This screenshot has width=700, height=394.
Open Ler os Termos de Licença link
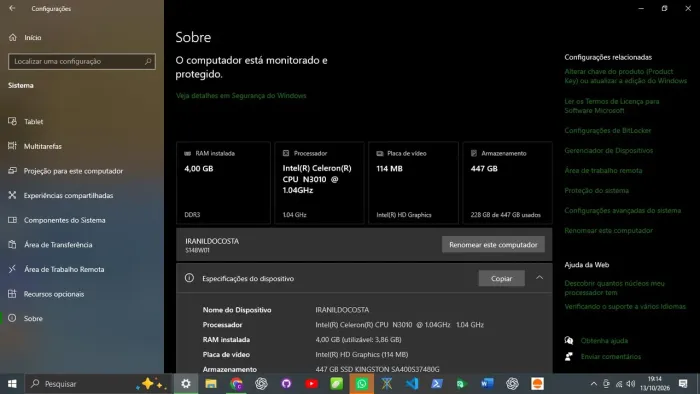pyautogui.click(x=612, y=106)
